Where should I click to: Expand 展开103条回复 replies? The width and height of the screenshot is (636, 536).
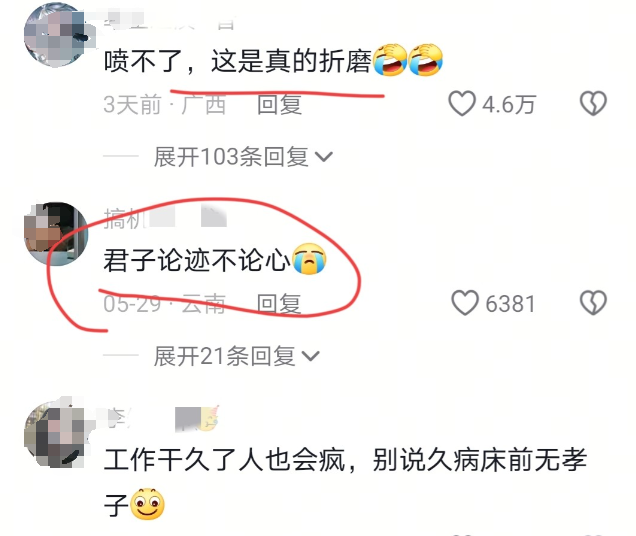point(243,156)
